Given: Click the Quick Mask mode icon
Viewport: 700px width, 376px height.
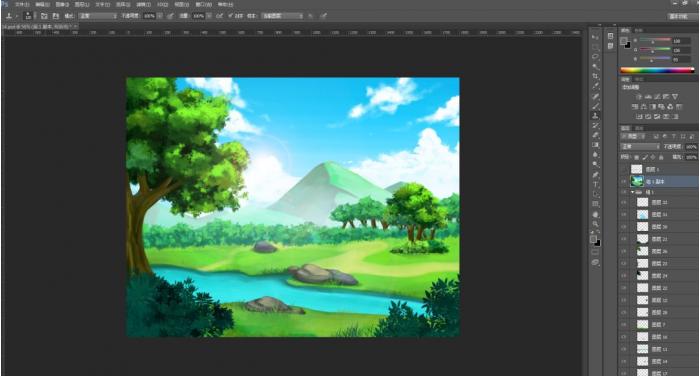Looking at the screenshot, I should 595,252.
